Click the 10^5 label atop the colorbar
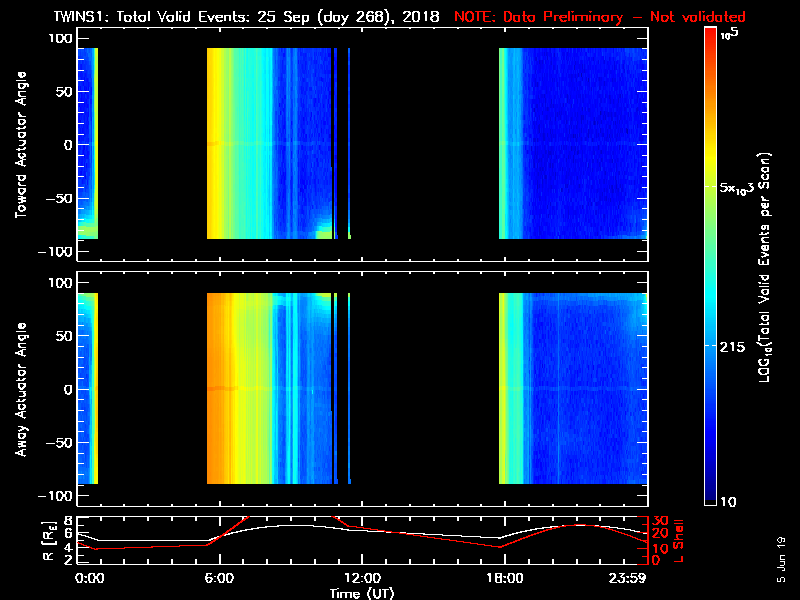This screenshot has height=600, width=800. click(x=734, y=32)
